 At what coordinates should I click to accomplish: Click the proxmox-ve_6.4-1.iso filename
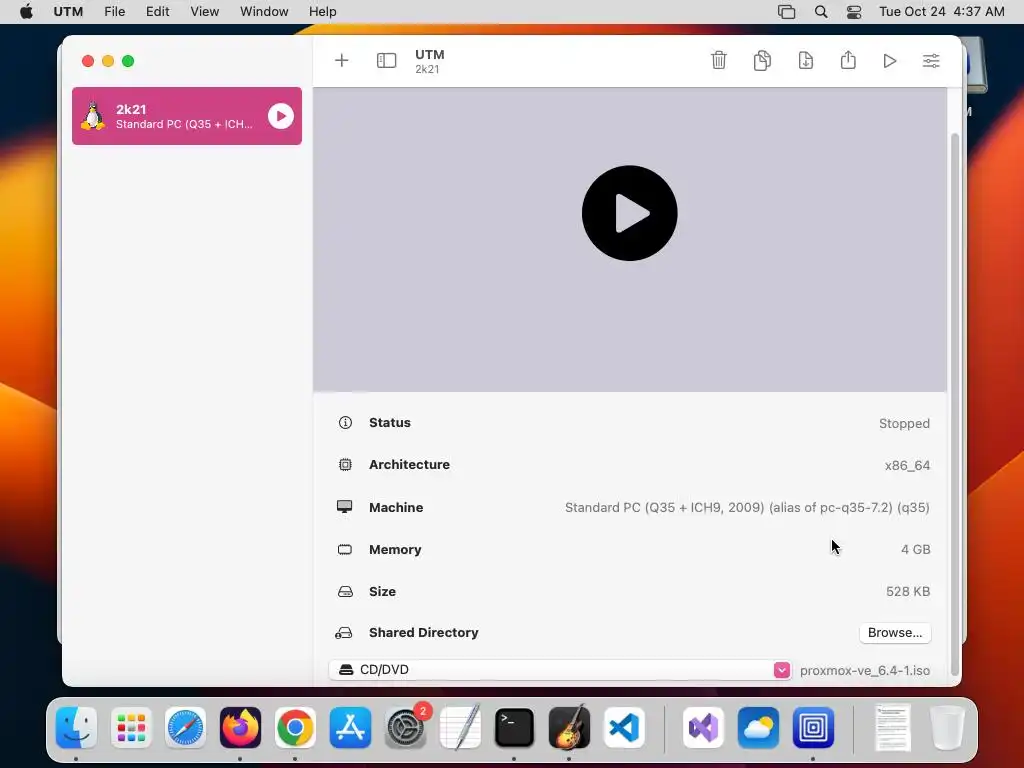coord(865,671)
